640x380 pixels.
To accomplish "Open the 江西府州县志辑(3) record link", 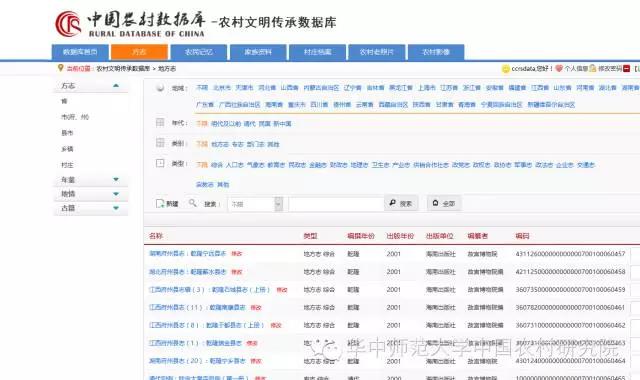I will click(x=210, y=289).
